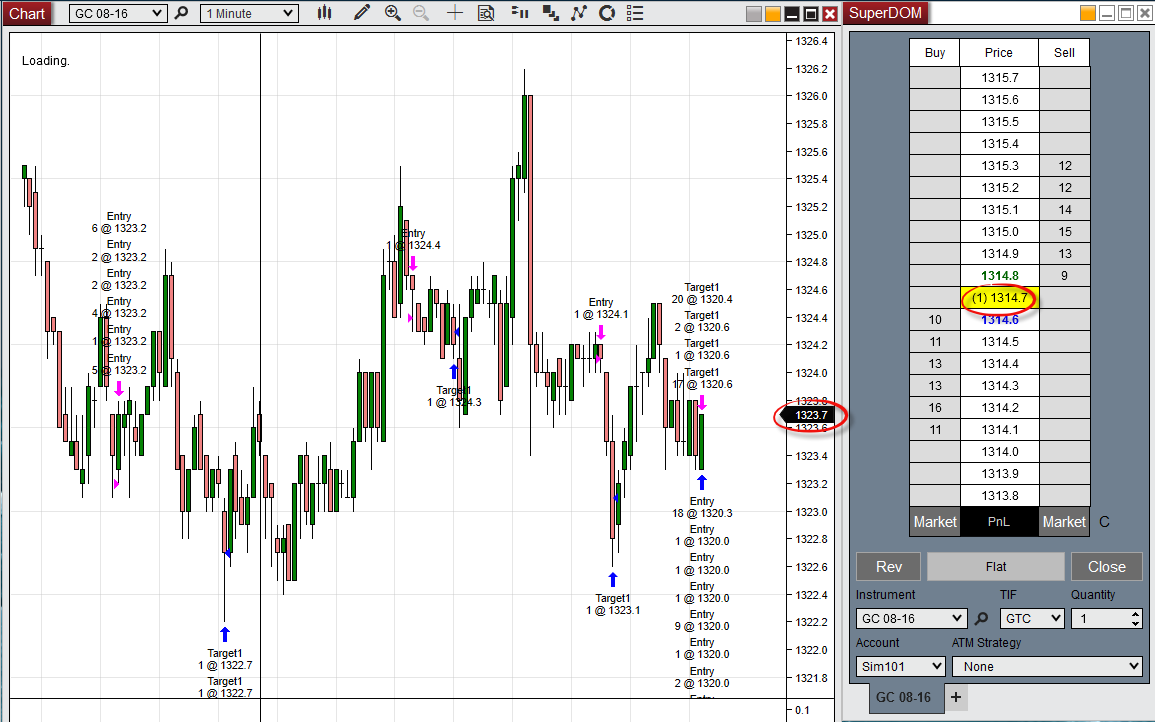Add a new SuperDOM tab with plus
This screenshot has height=722, width=1155.
956,697
